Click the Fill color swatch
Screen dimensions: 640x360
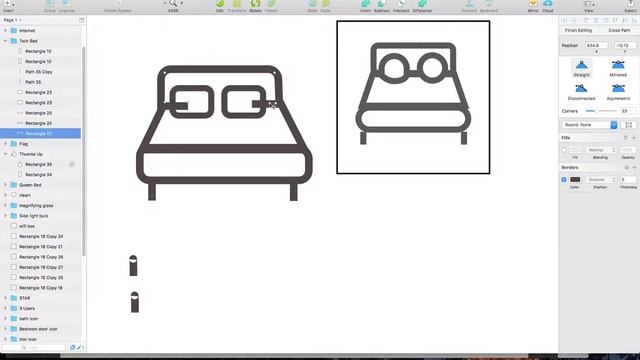coord(575,150)
